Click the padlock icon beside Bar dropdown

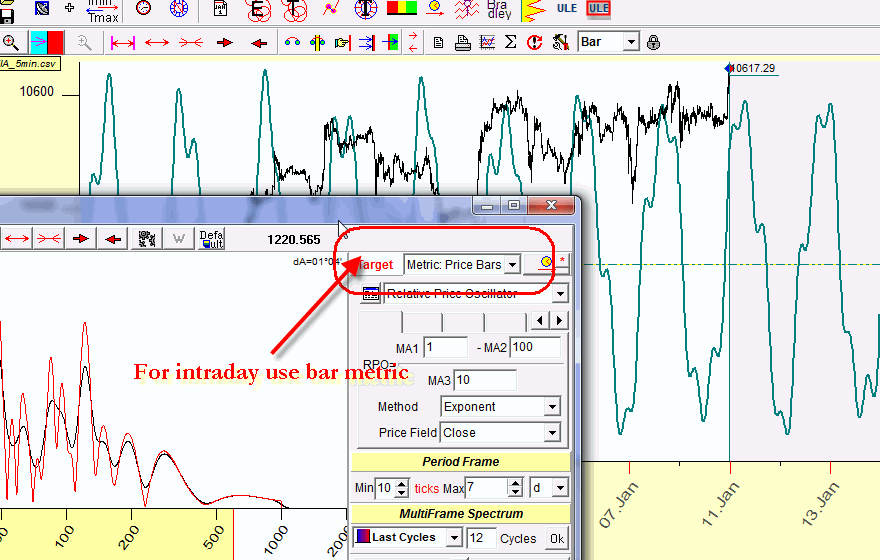click(653, 42)
